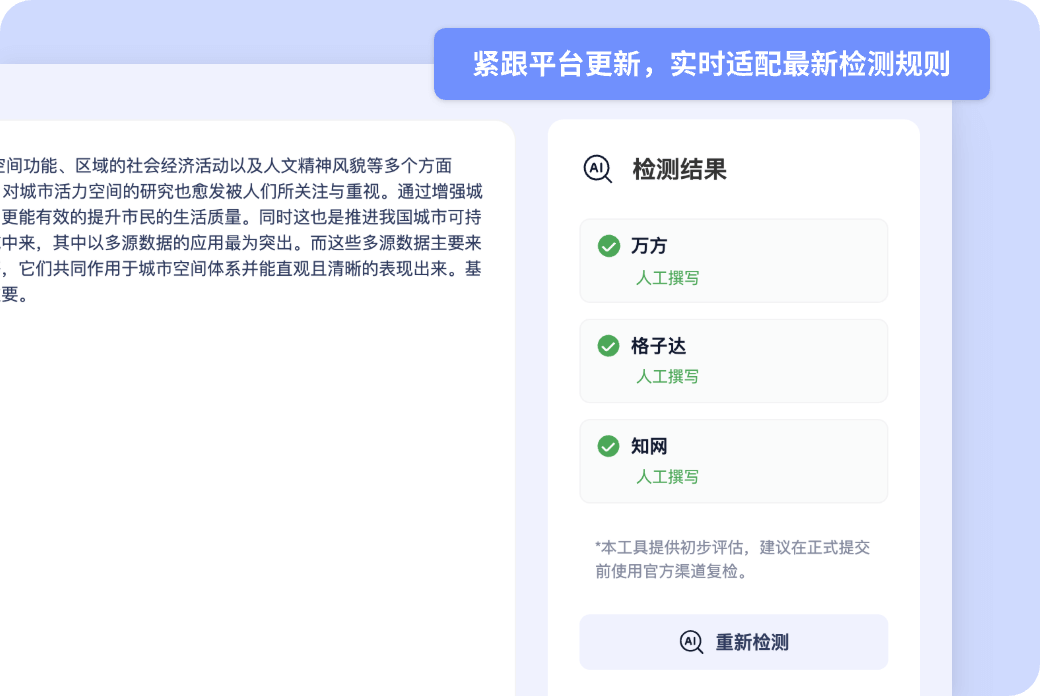Click the line 对城市活力空间的研究也愈发被人们所关注
This screenshot has width=1040, height=696.
click(241, 191)
